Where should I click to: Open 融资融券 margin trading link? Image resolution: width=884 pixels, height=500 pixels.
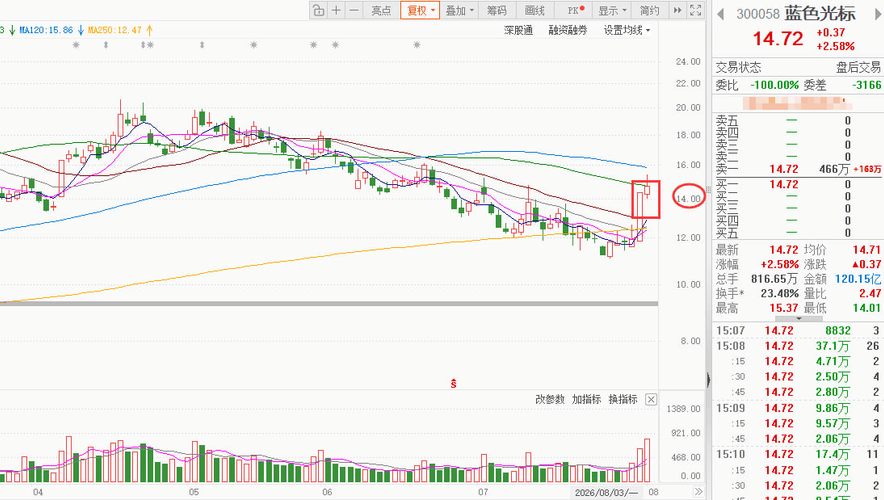point(568,30)
